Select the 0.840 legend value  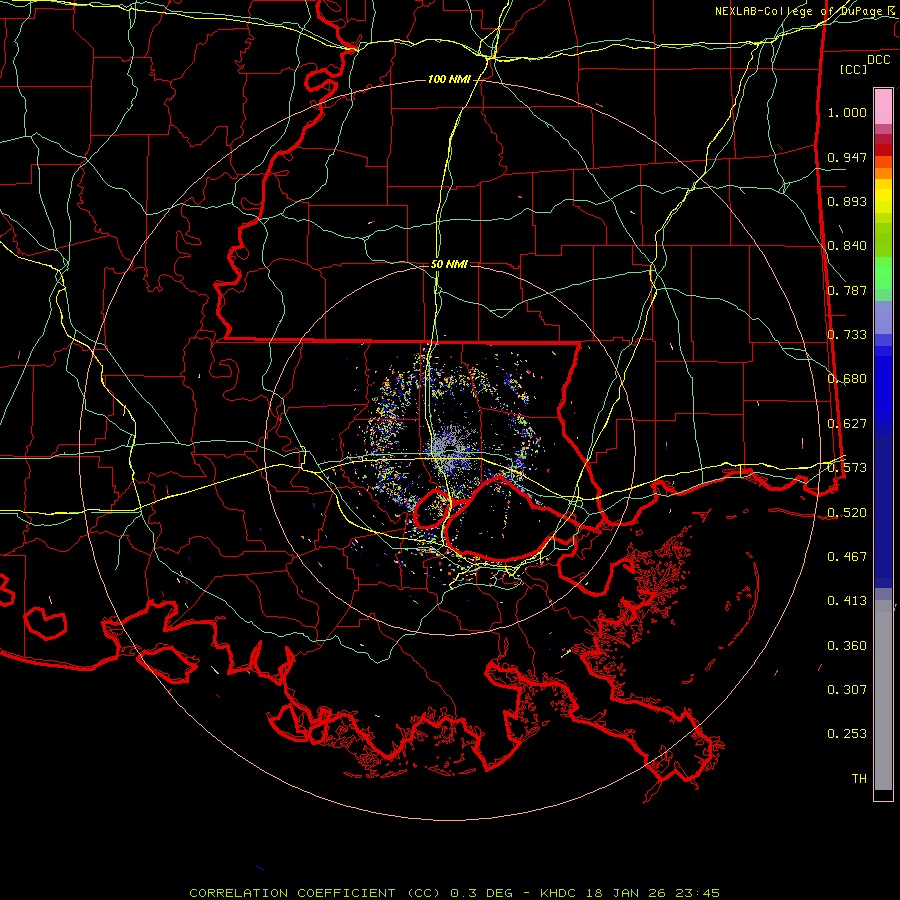[x=847, y=246]
